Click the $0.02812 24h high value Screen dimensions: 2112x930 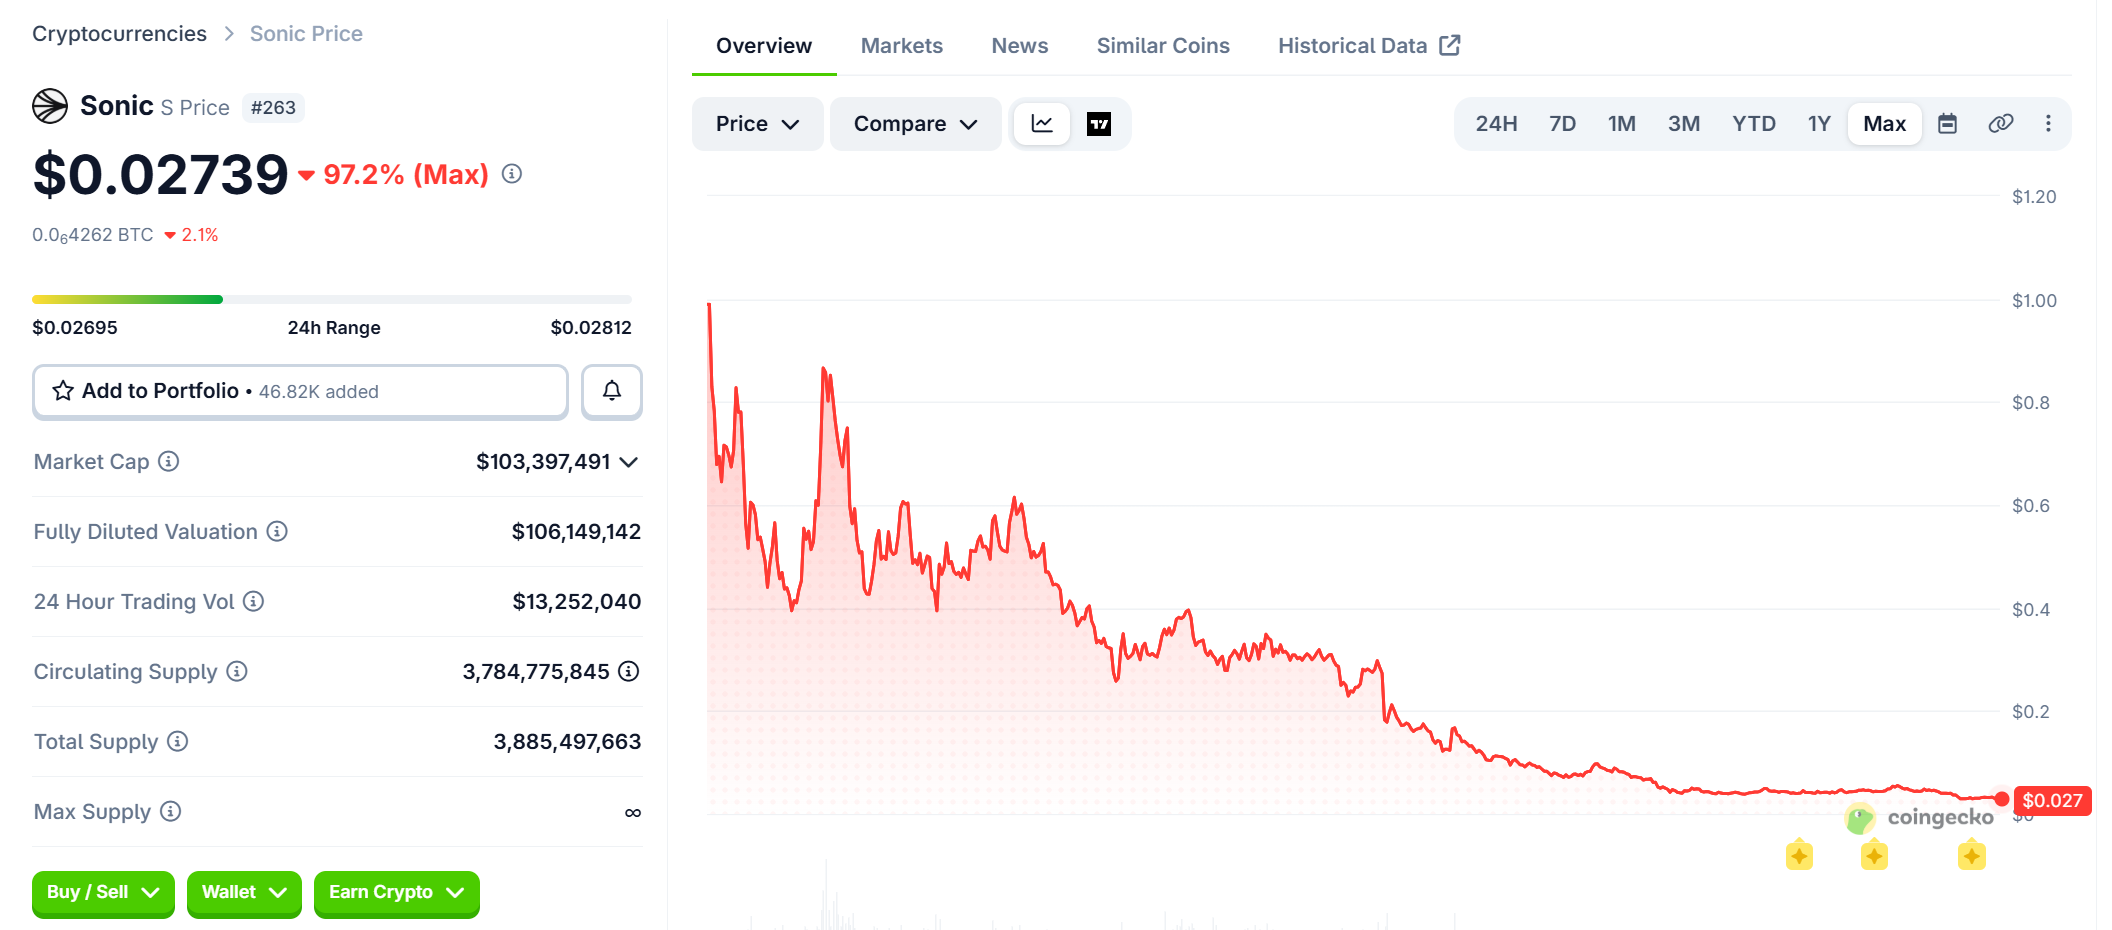pos(591,328)
